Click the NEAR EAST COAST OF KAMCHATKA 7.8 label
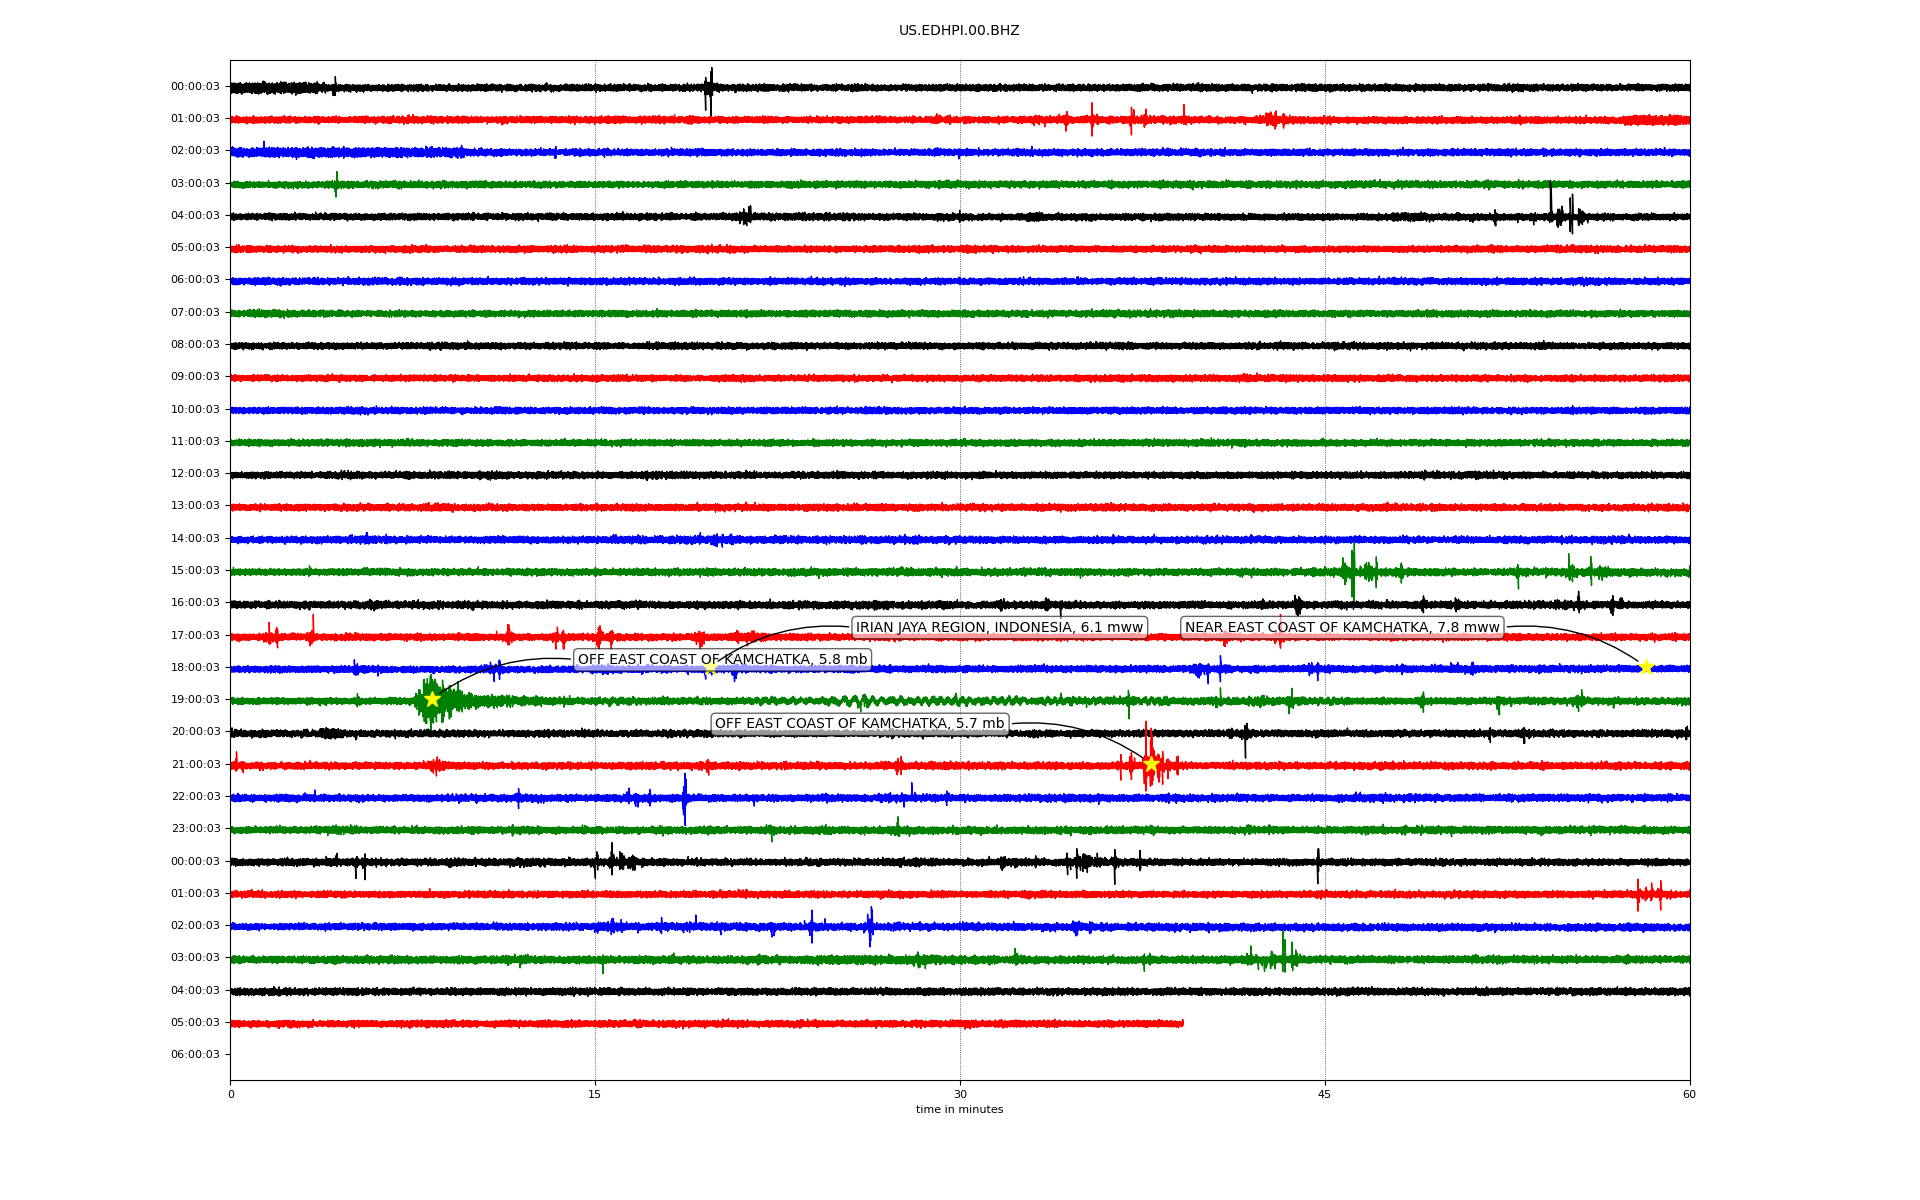This screenshot has width=1920, height=1200. pos(1342,627)
